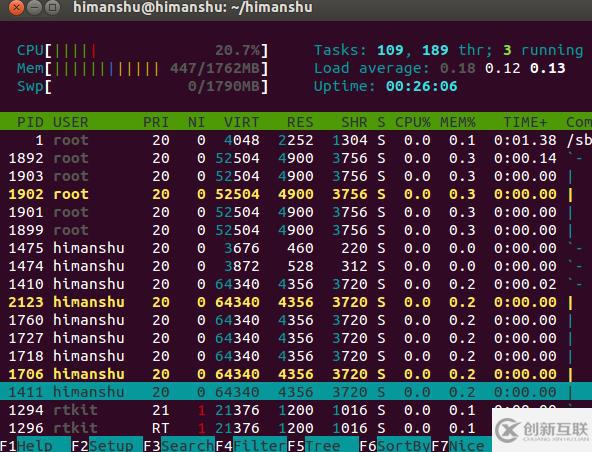Click the CPU usage meter bar
Image resolution: width=592 pixels, height=452 pixels.
click(x=142, y=50)
